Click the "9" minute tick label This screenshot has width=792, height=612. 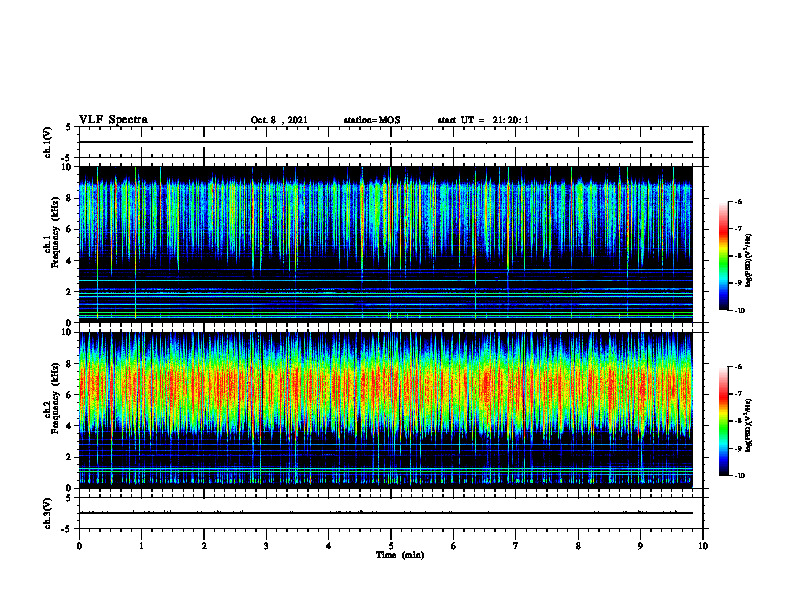coord(640,546)
